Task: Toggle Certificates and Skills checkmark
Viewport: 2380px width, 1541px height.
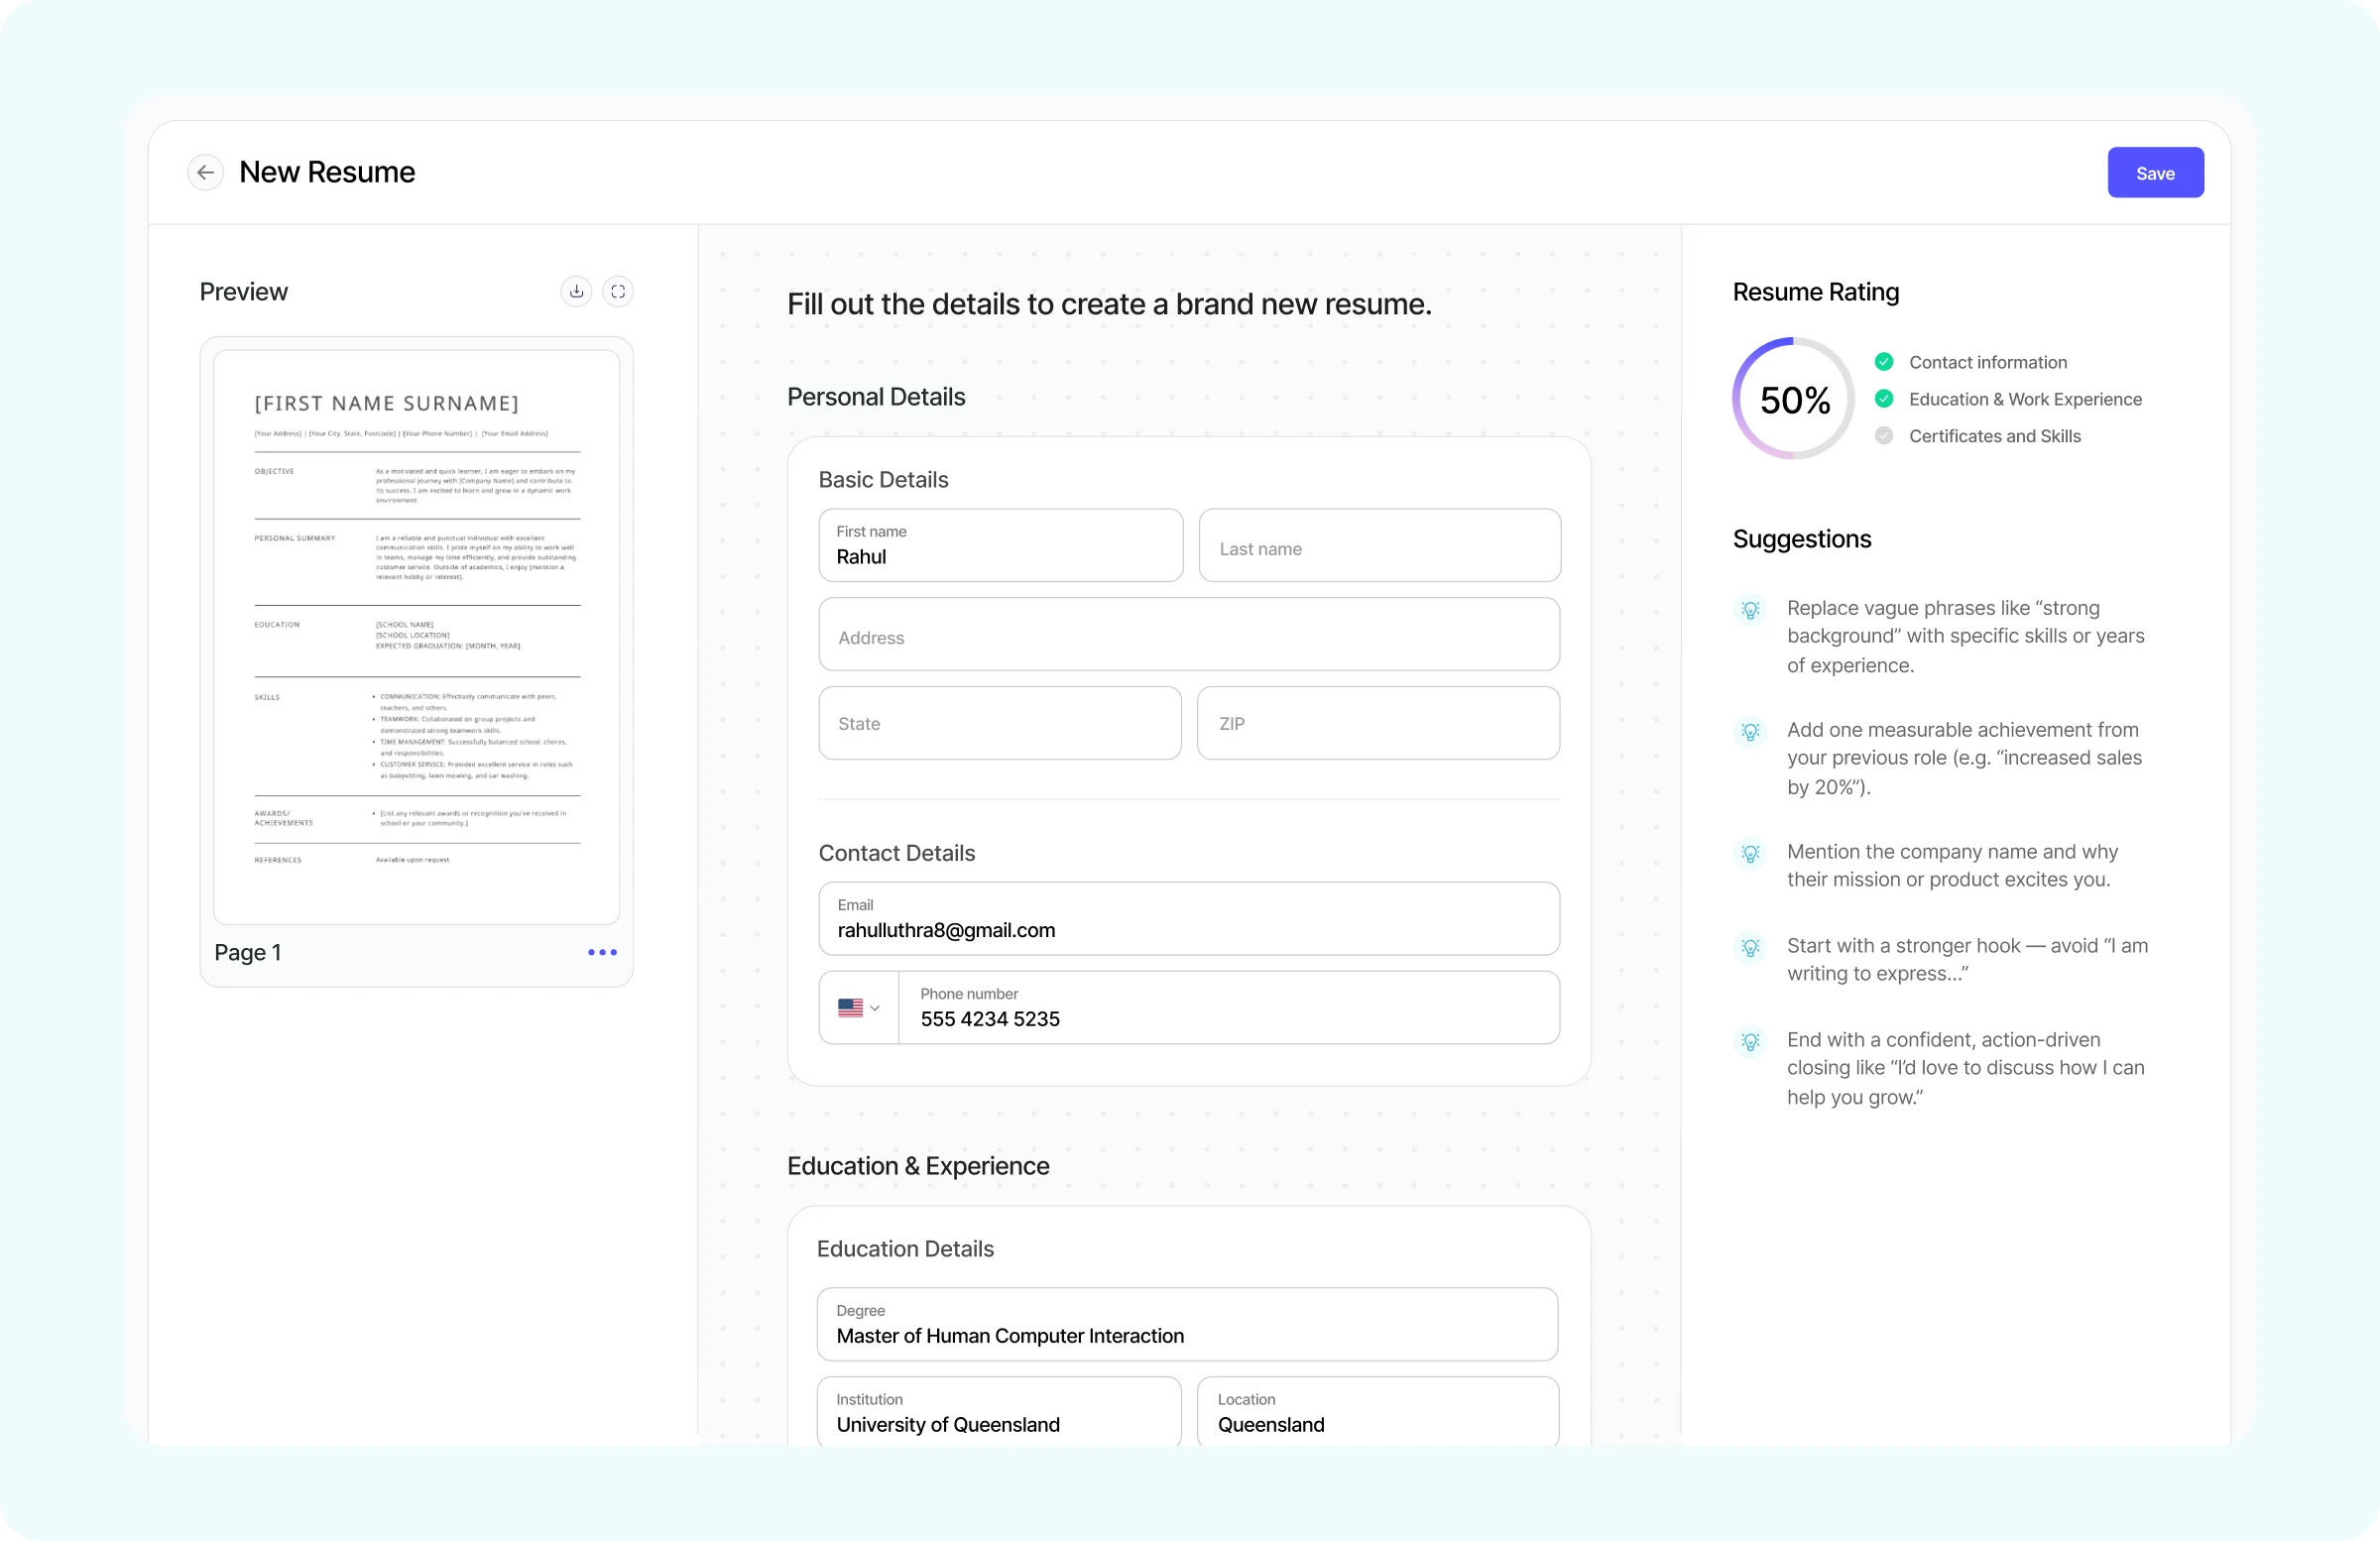Action: (1884, 436)
